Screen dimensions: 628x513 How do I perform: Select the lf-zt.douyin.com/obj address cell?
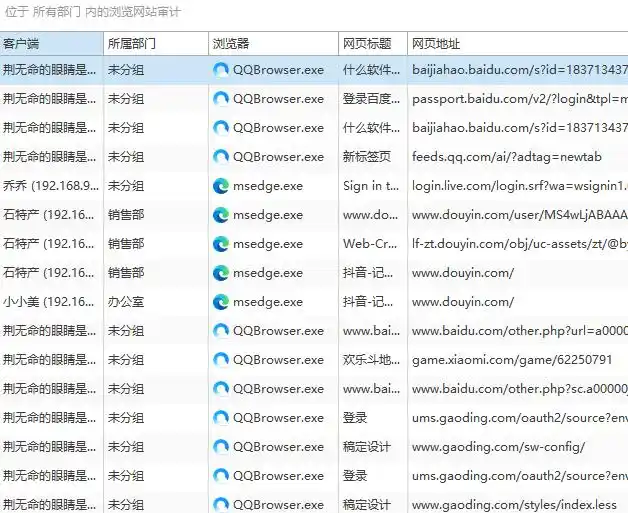coord(519,244)
